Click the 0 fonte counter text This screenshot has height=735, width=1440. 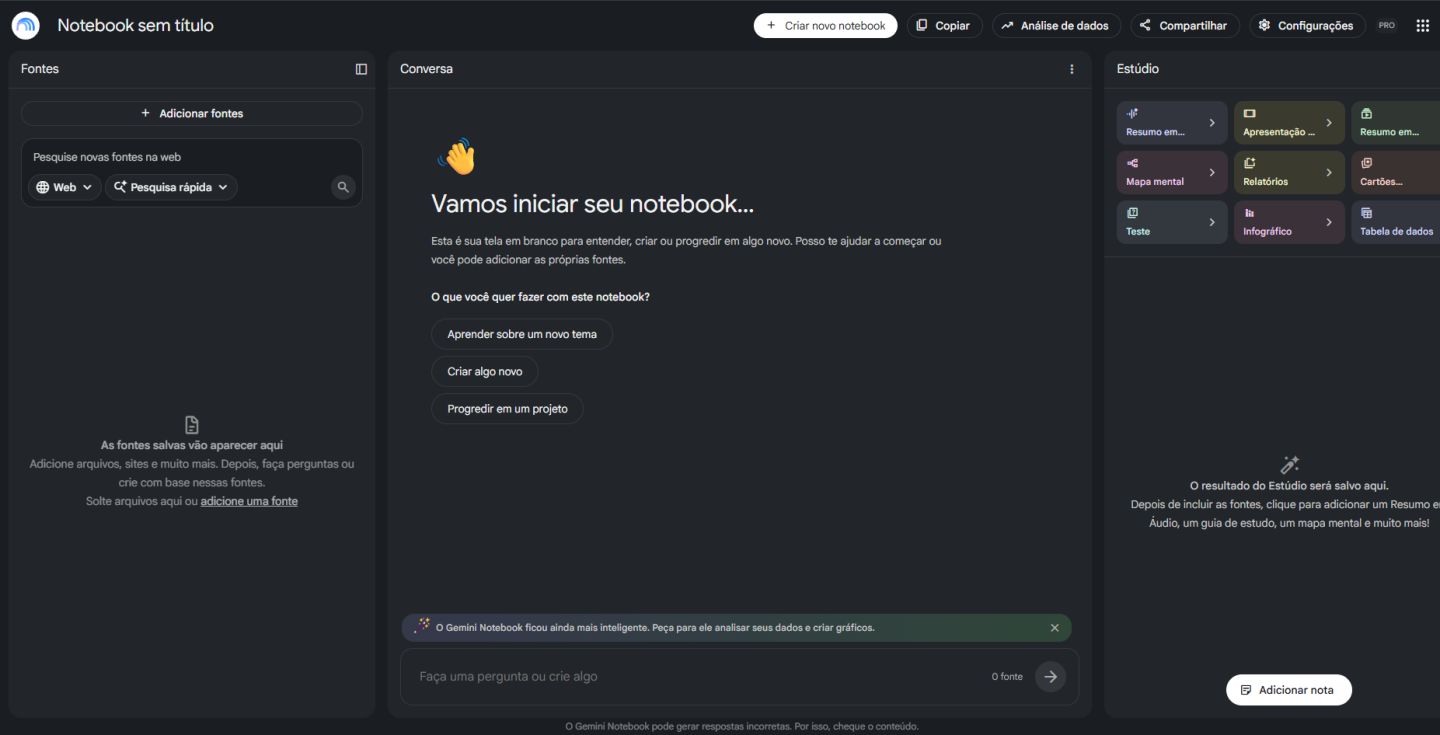1007,677
